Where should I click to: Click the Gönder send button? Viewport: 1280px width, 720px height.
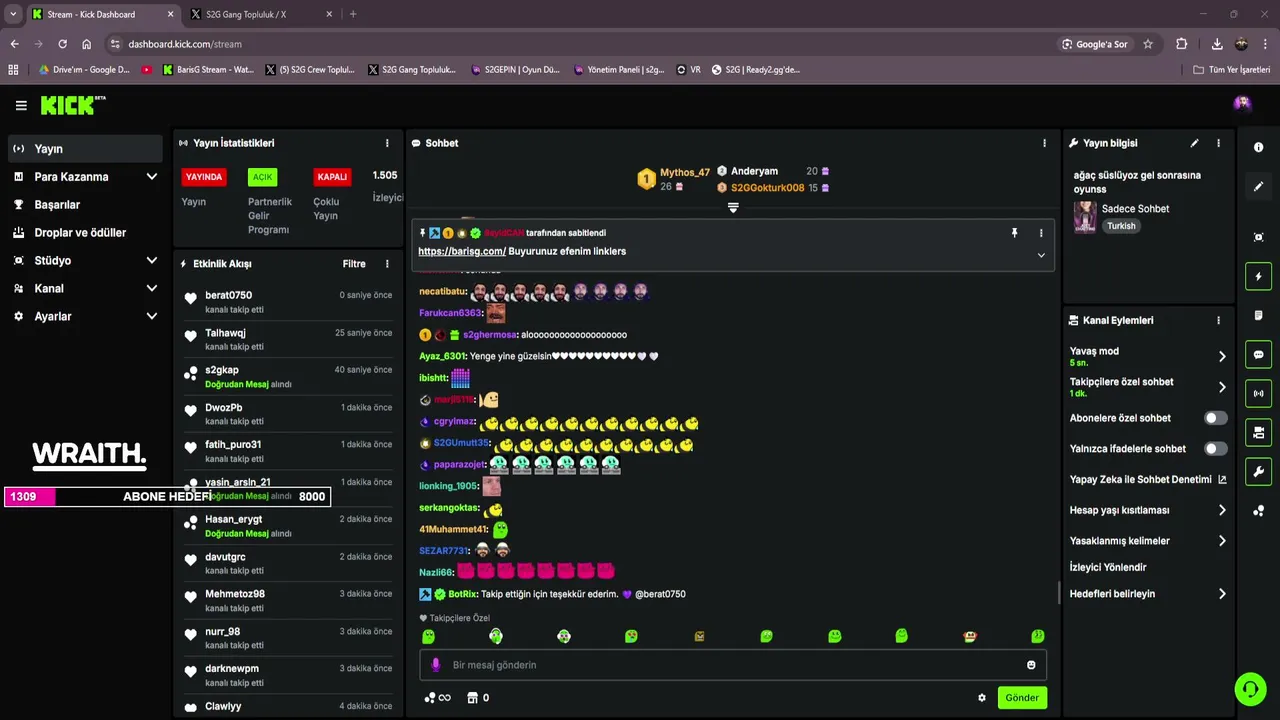point(1022,698)
